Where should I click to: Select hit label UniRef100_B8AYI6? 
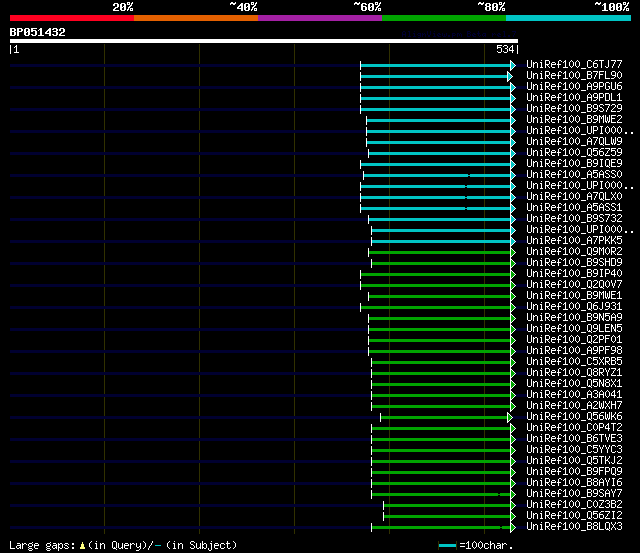574,483
